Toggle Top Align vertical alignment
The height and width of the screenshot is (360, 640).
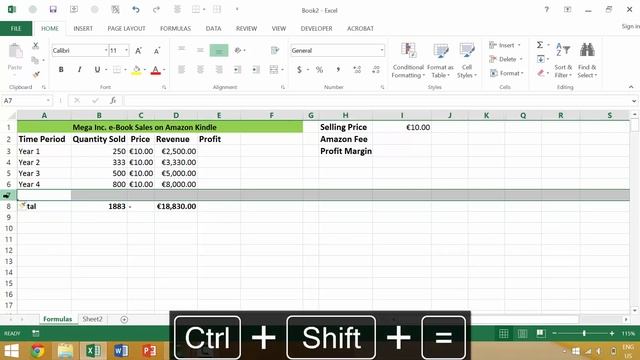click(182, 50)
